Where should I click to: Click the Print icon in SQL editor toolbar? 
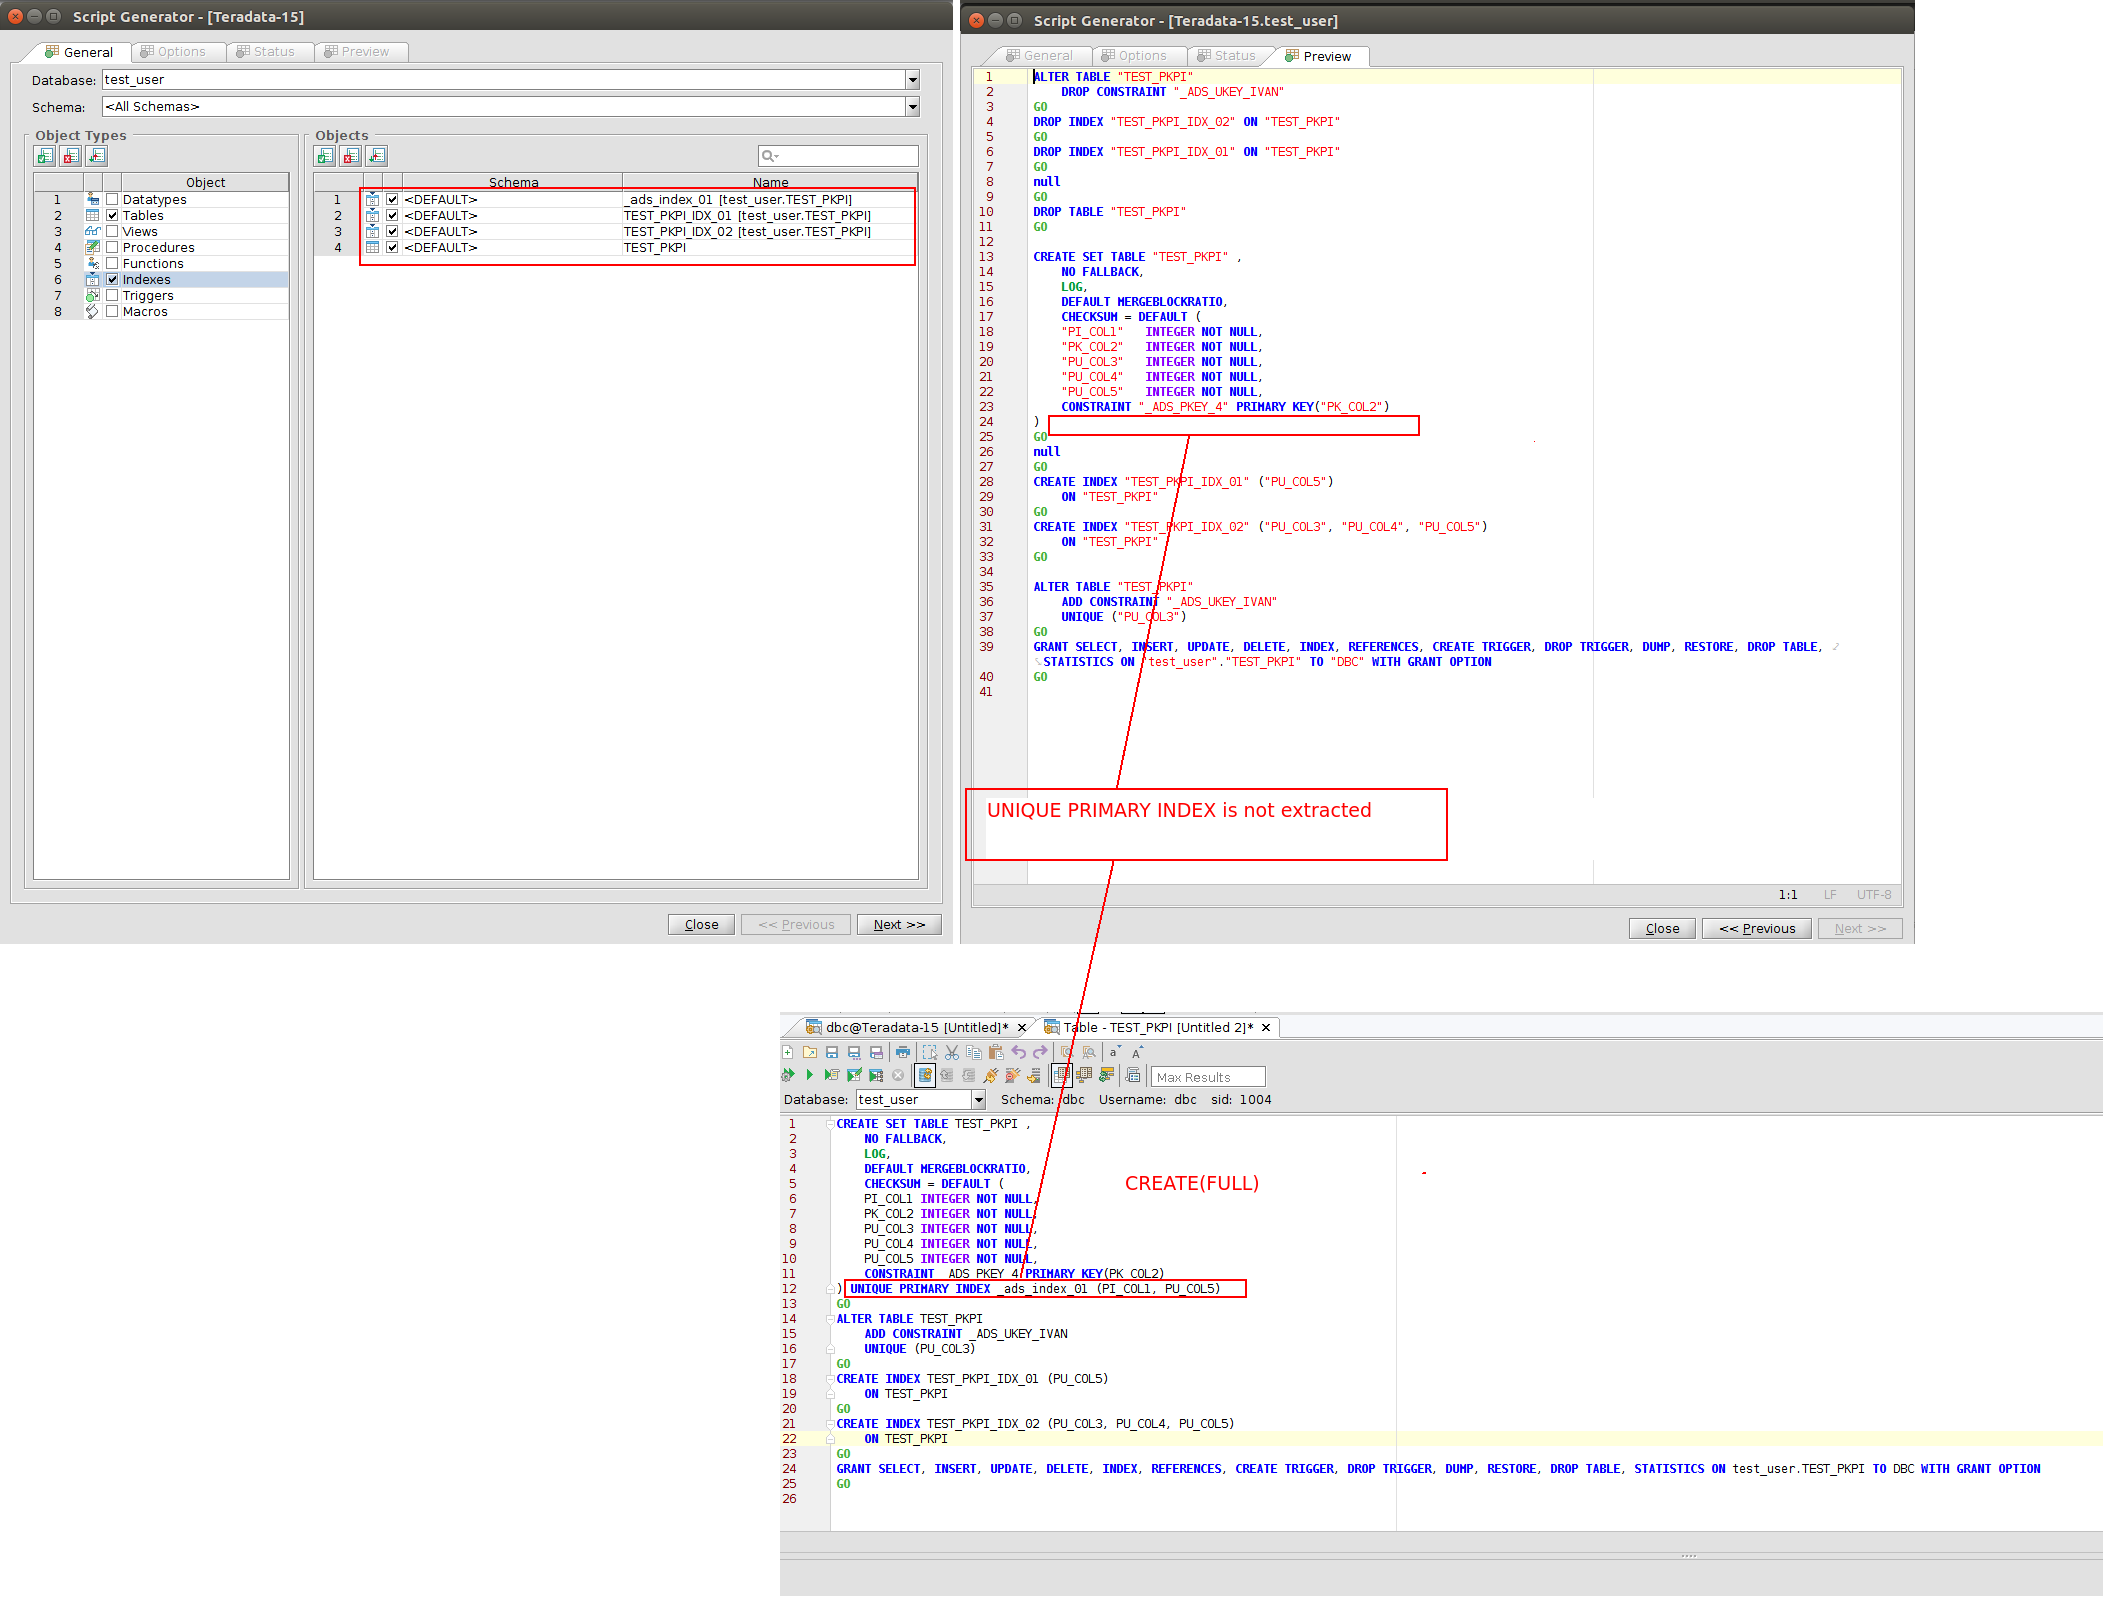(x=903, y=1052)
